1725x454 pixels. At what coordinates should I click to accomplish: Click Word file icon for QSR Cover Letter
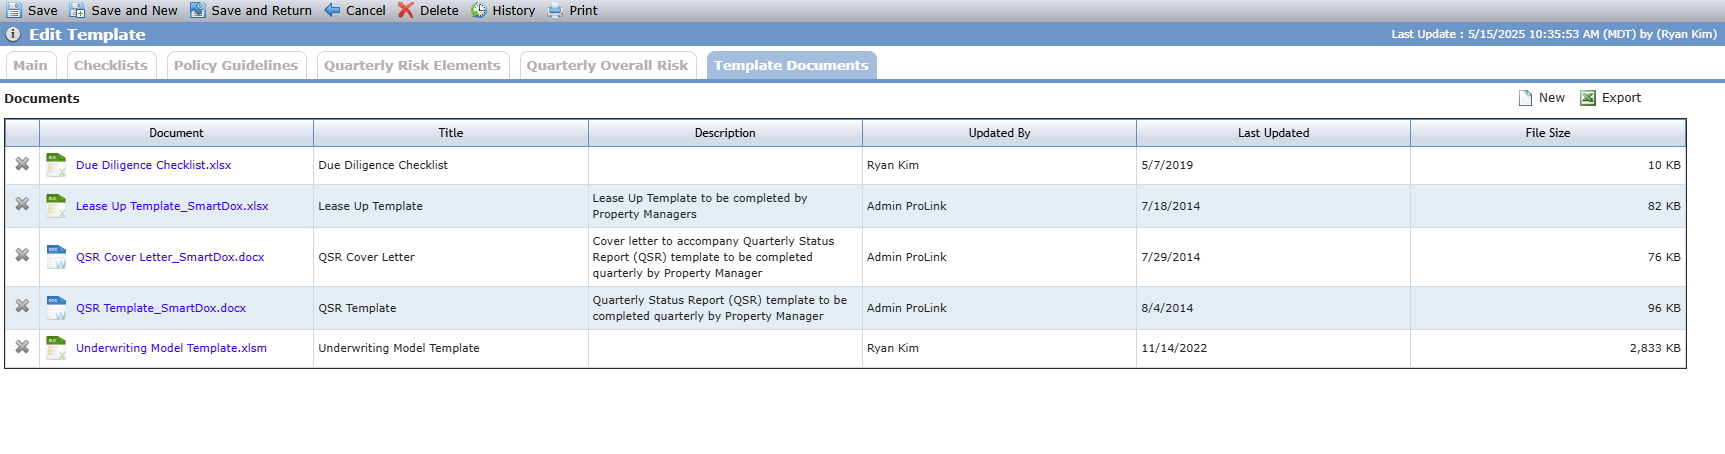pyautogui.click(x=56, y=257)
